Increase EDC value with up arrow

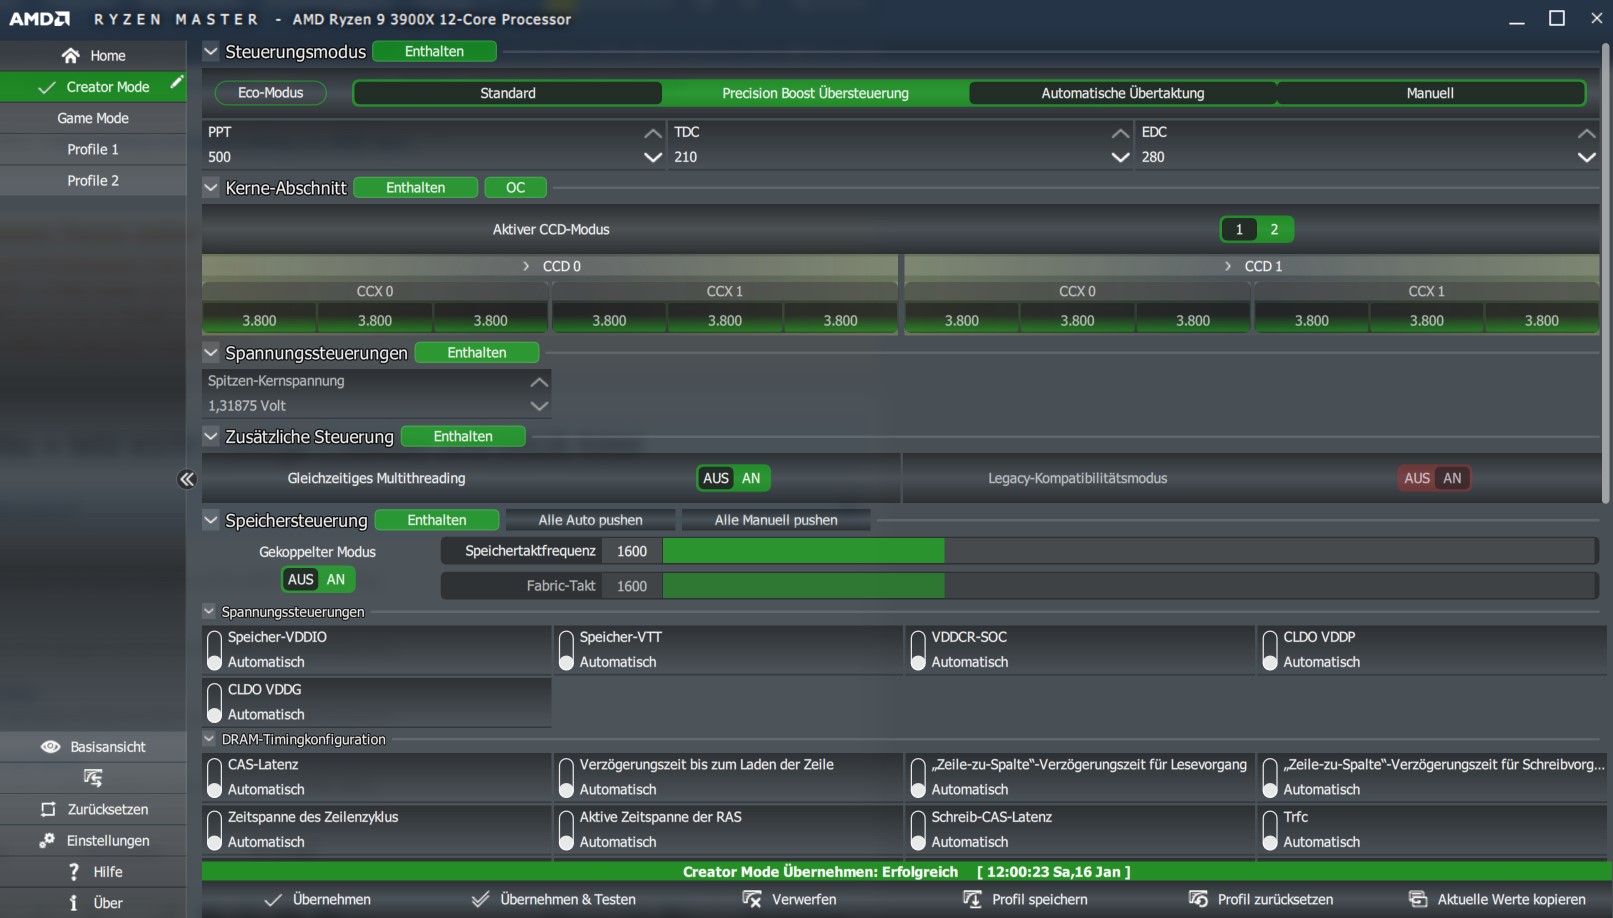point(1586,133)
